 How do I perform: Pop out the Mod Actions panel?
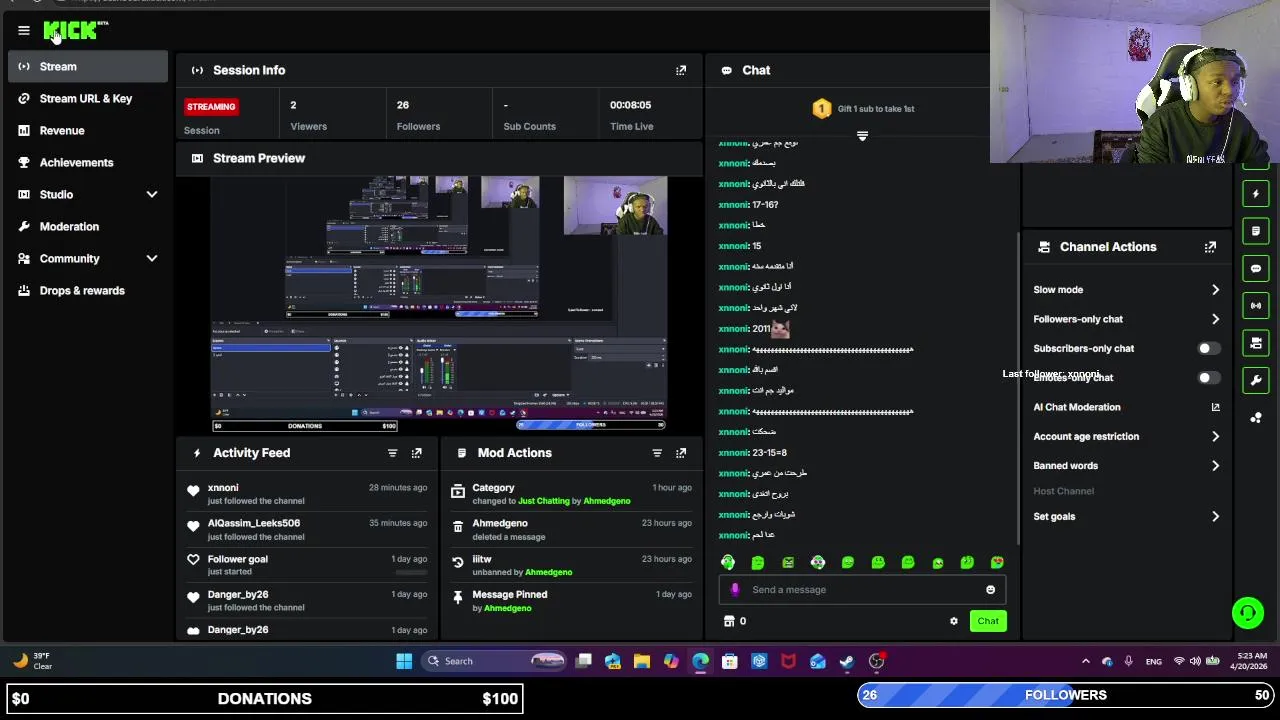coord(681,453)
